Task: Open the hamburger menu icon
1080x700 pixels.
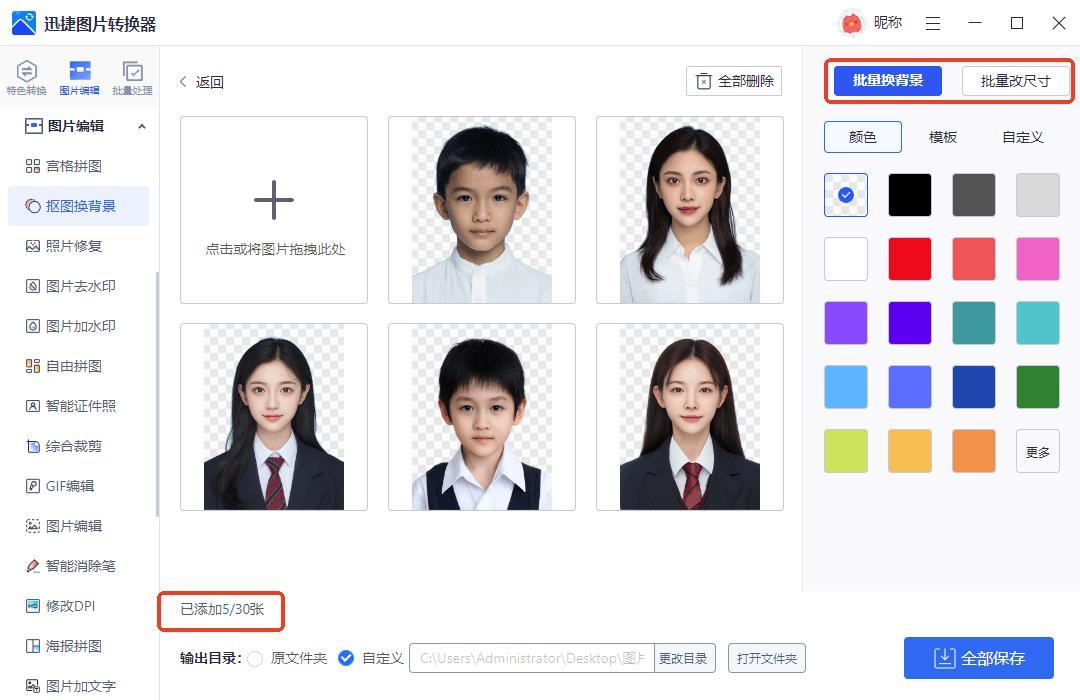Action: 933,23
